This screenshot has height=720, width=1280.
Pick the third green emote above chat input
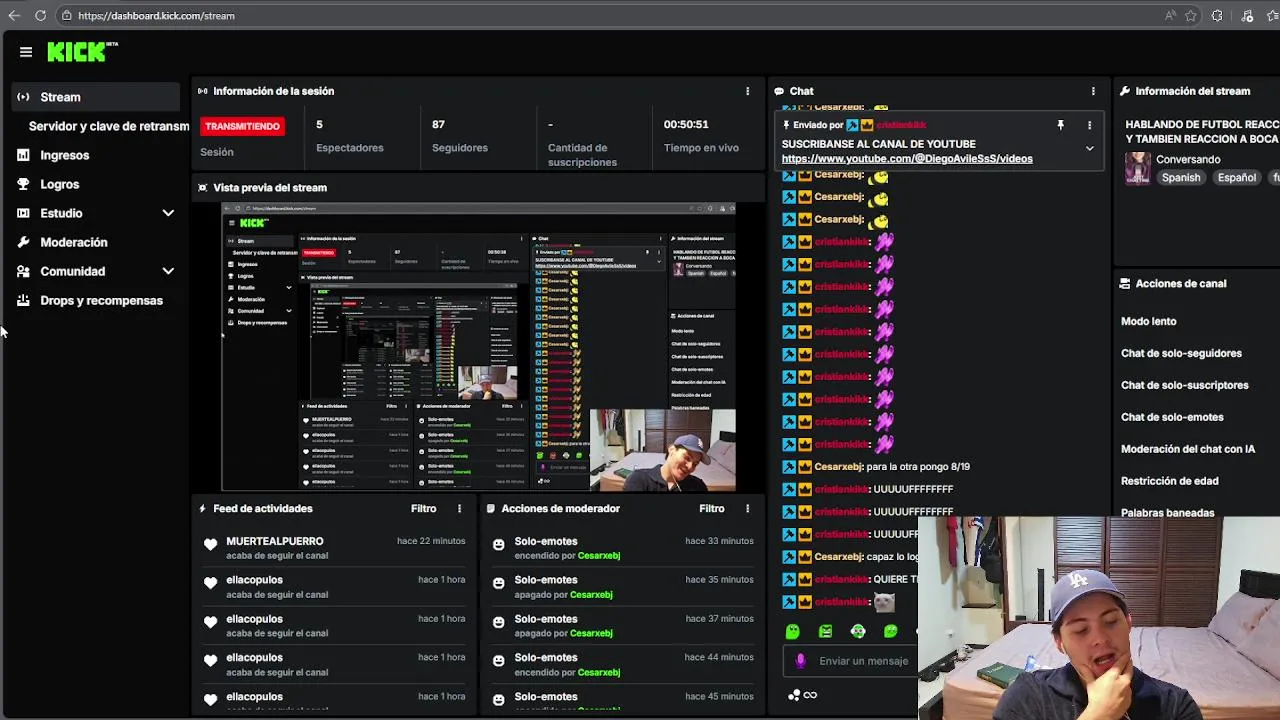pyautogui.click(x=858, y=632)
